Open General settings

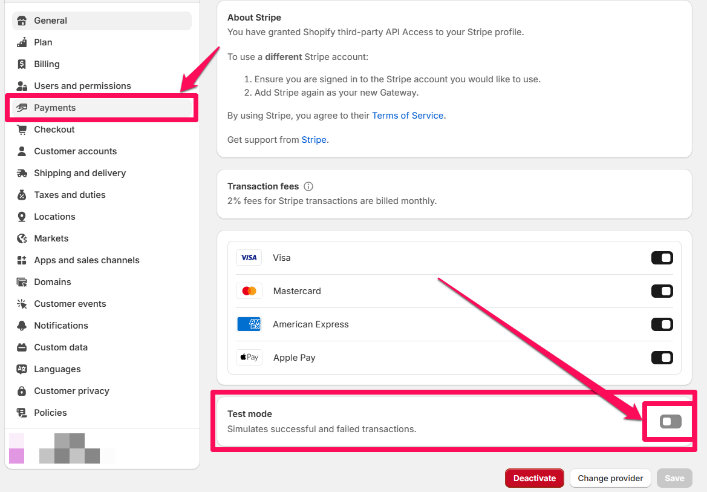click(x=102, y=21)
